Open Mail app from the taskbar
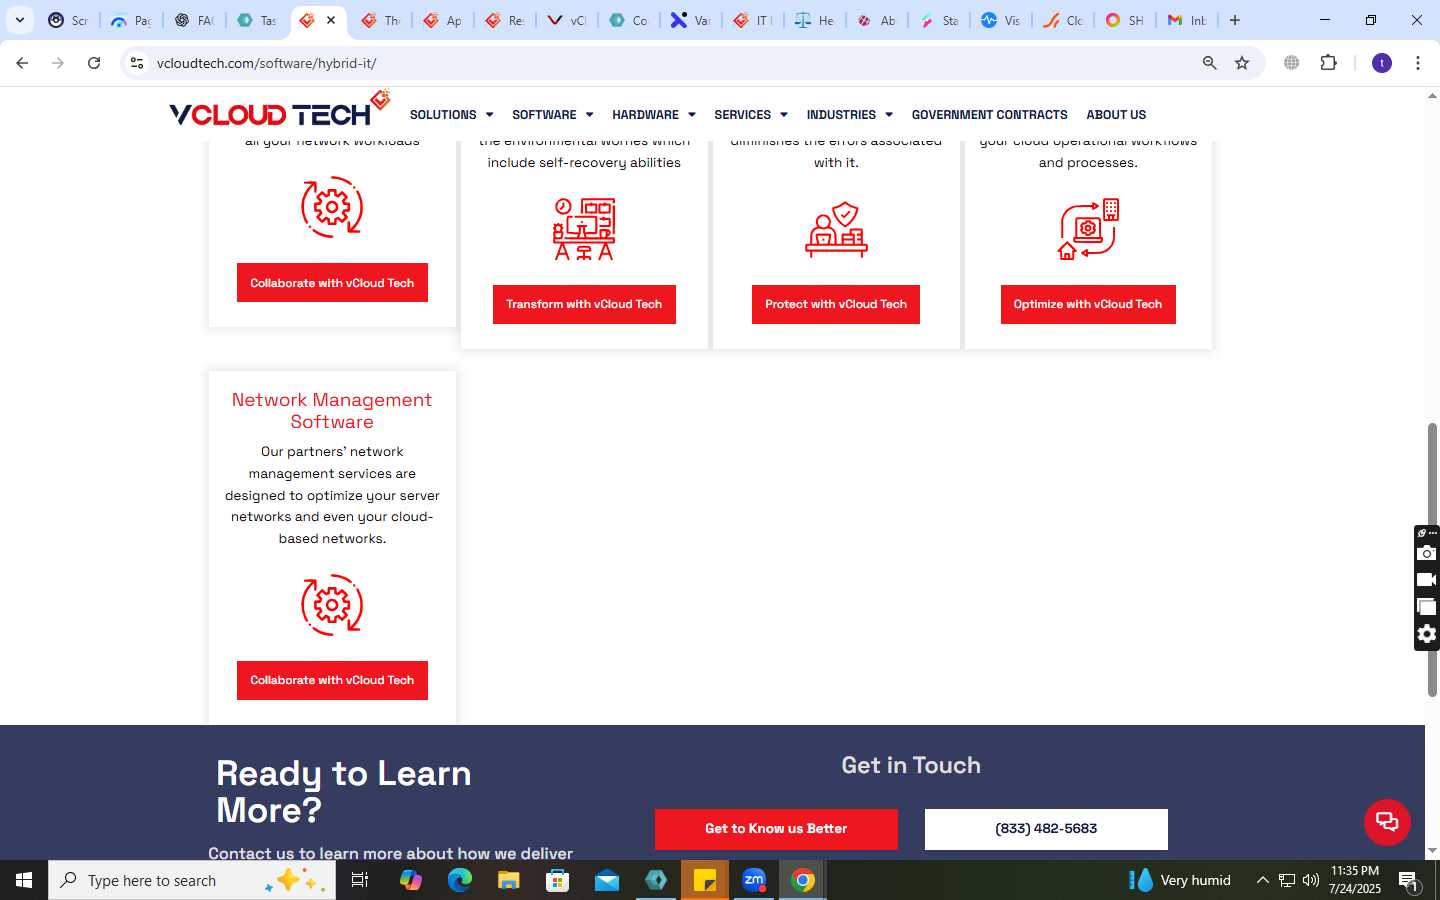This screenshot has height=900, width=1440. tap(607, 880)
